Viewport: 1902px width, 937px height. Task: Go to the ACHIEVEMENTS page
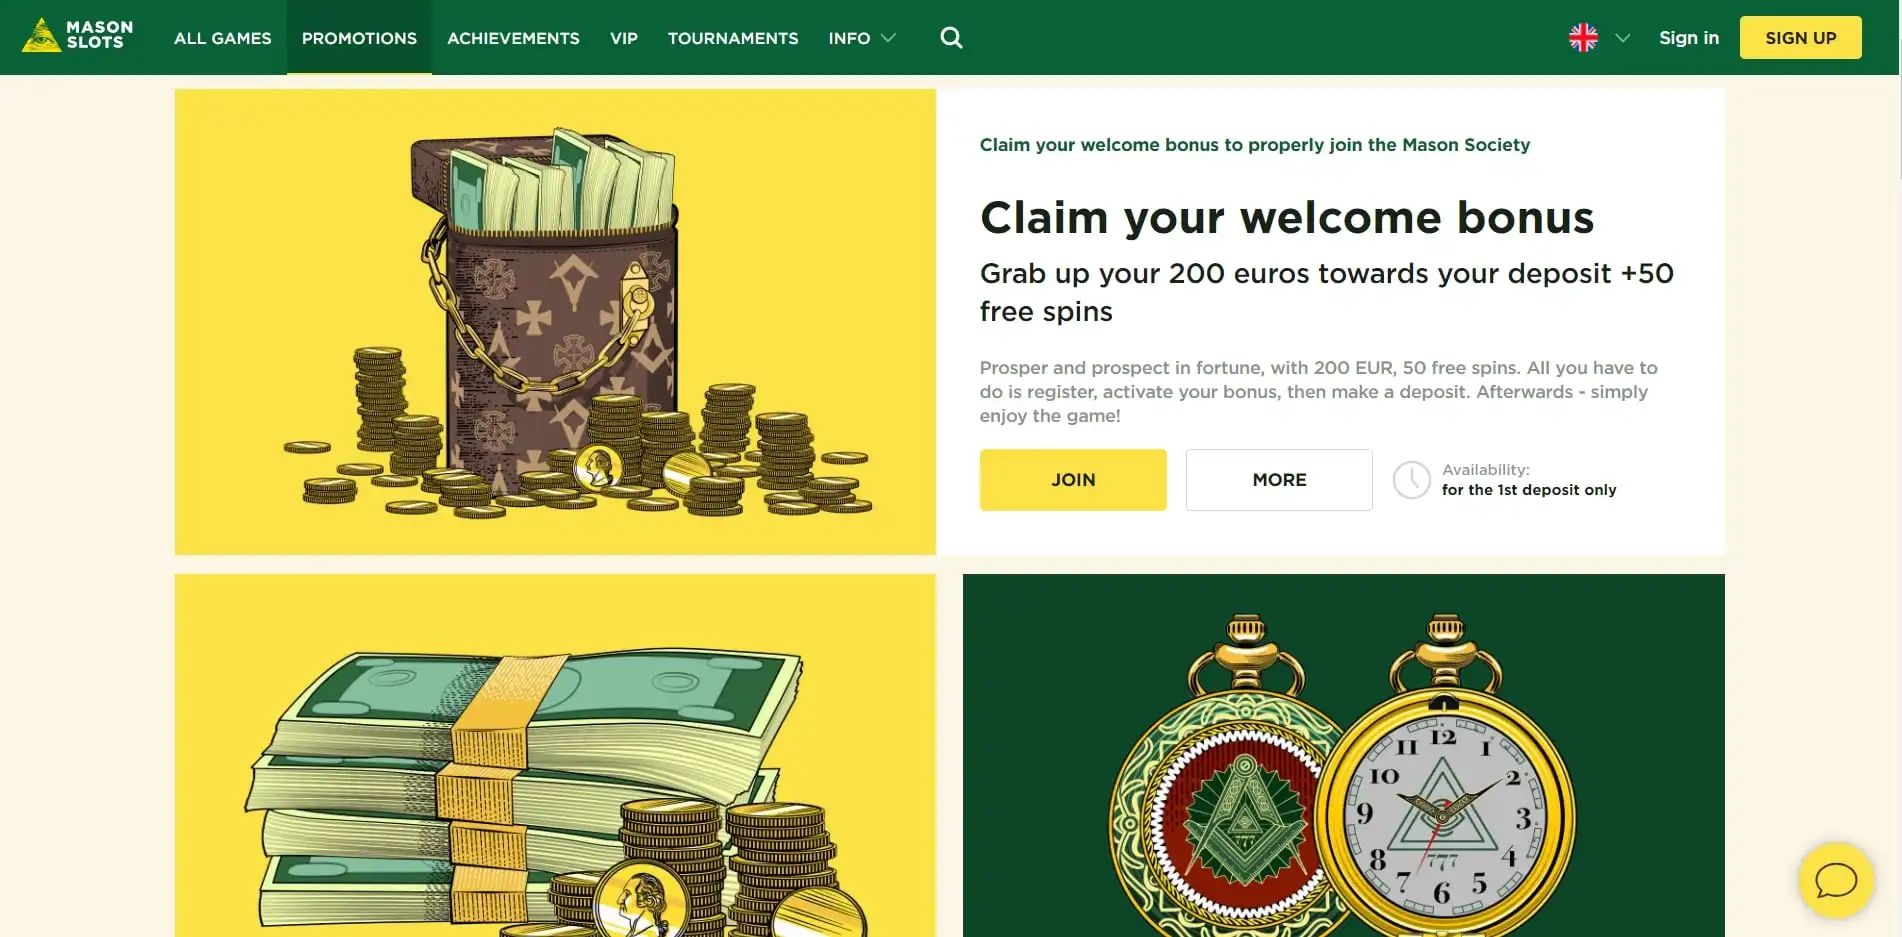point(513,38)
